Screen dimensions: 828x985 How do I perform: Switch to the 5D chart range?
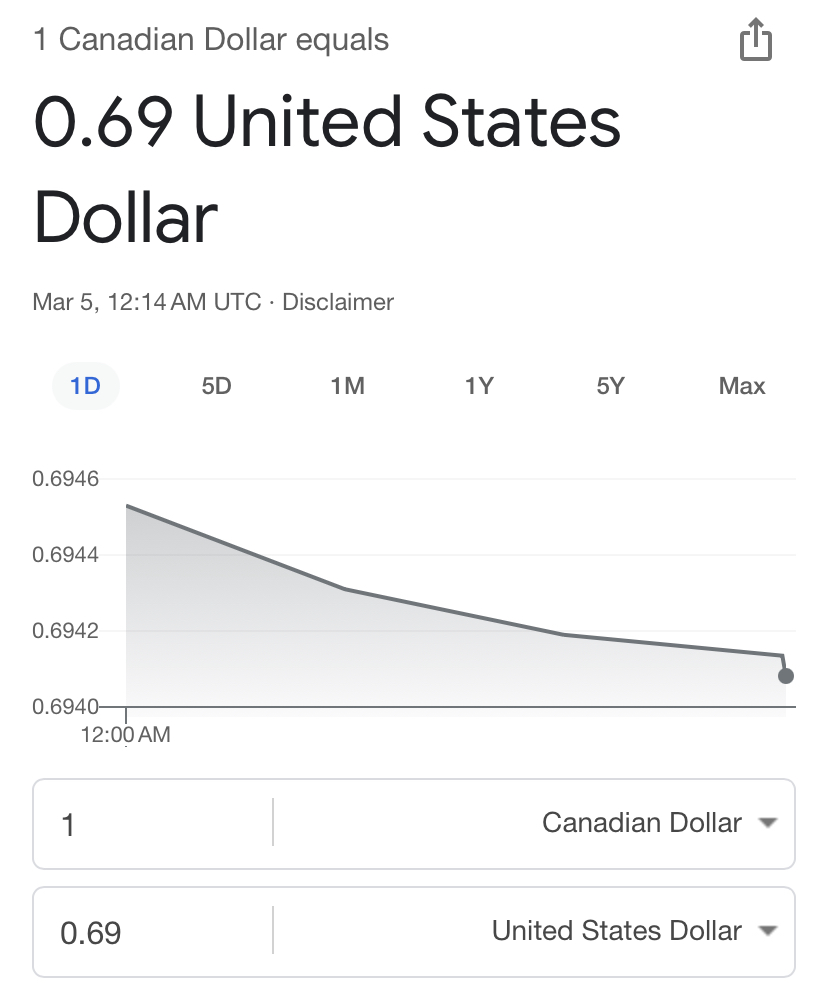click(216, 386)
